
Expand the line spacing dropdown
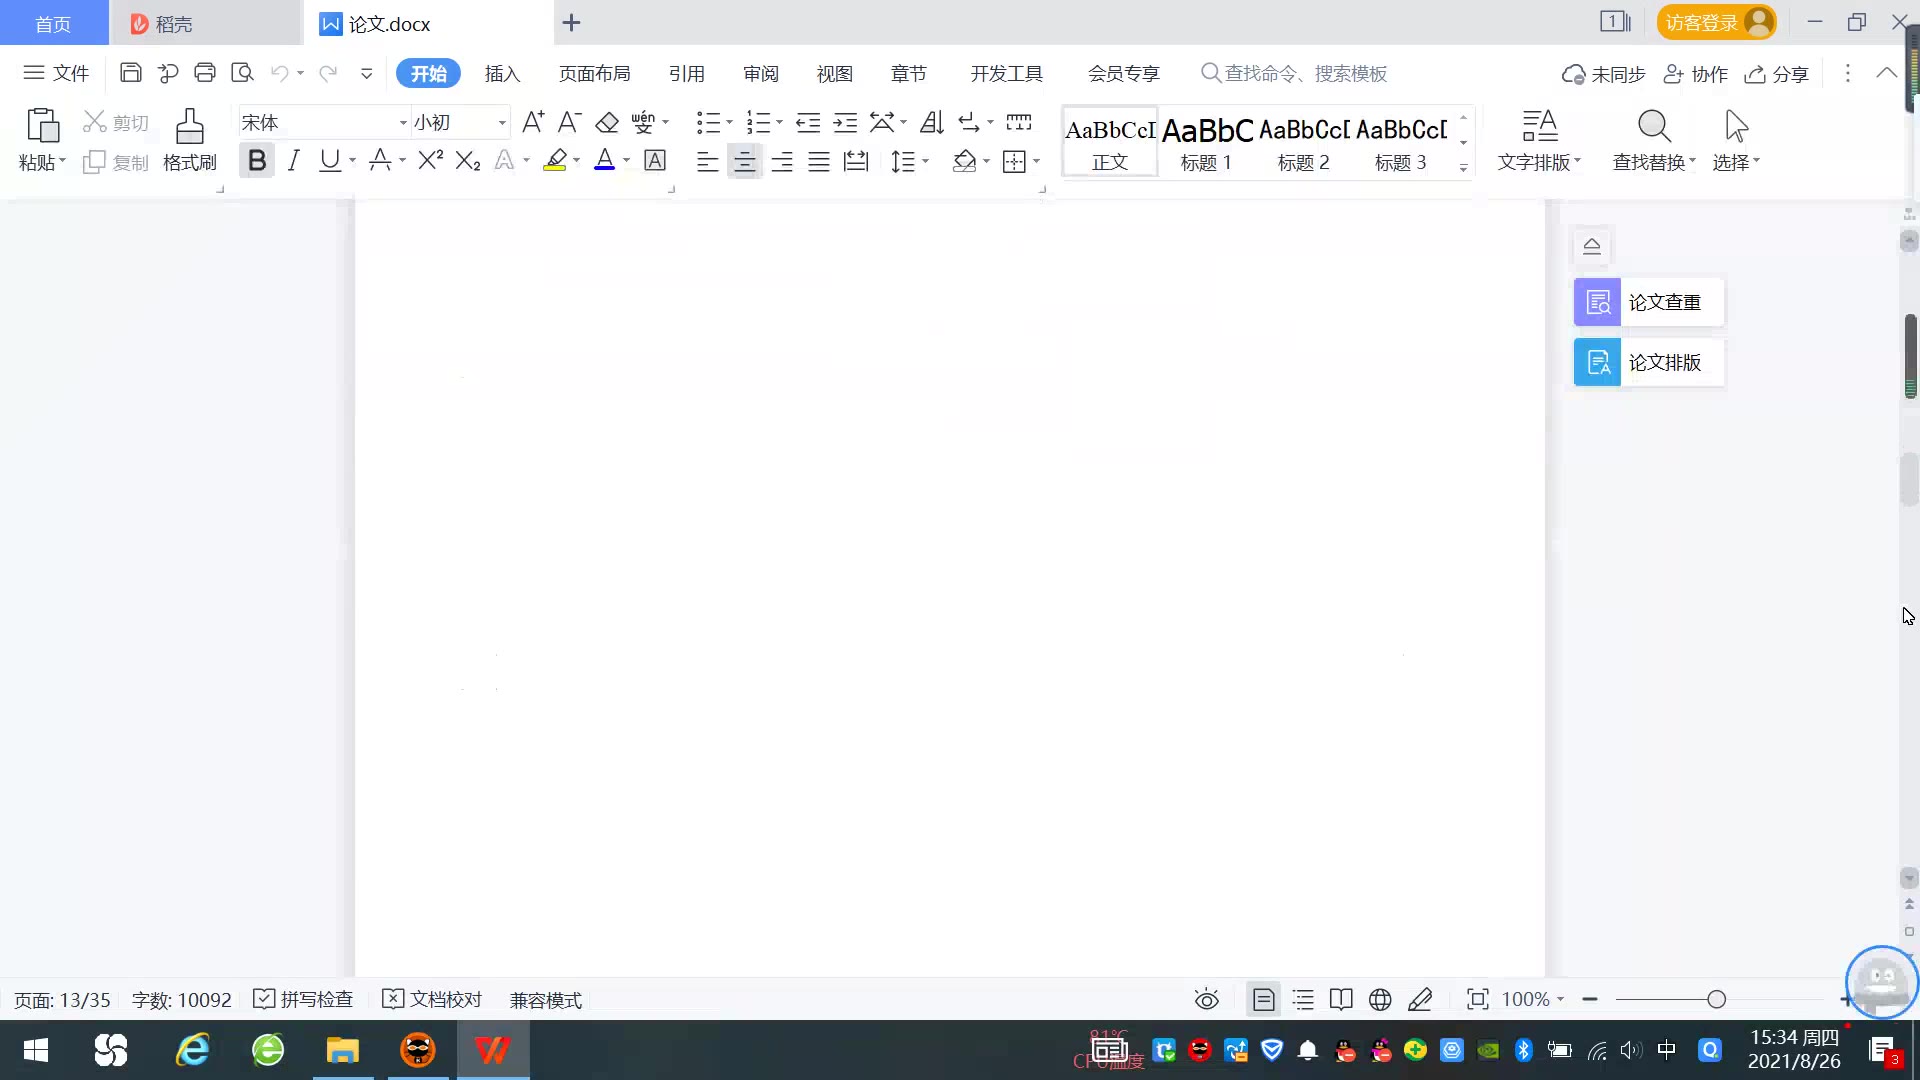[x=926, y=161]
